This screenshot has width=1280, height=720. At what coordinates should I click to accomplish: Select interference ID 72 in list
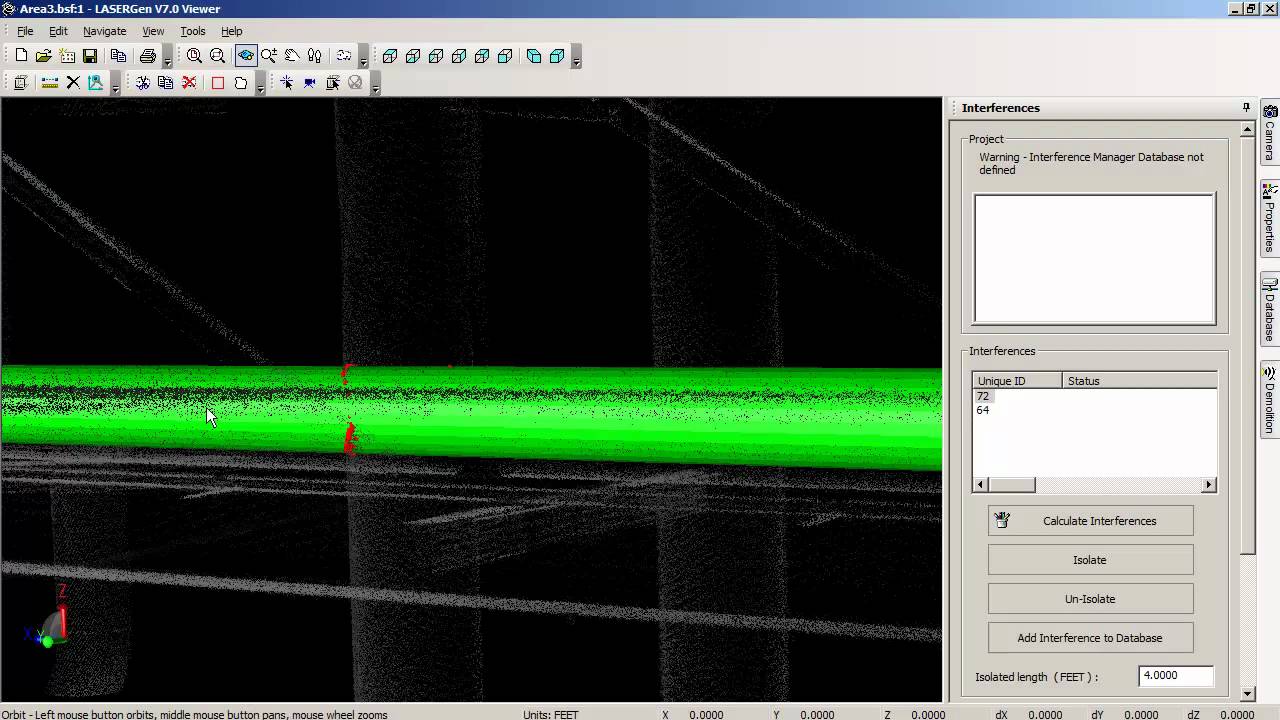[983, 396]
